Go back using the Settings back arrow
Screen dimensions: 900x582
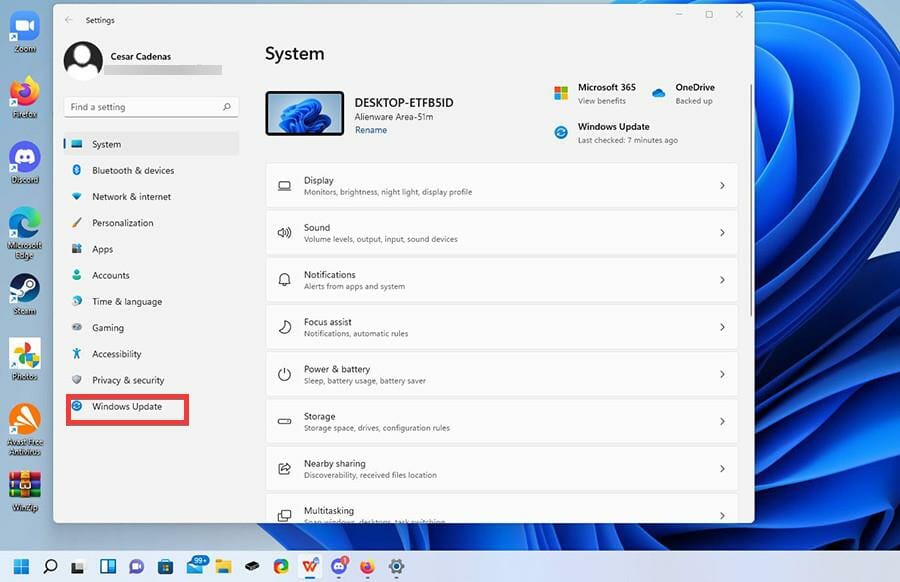(69, 20)
